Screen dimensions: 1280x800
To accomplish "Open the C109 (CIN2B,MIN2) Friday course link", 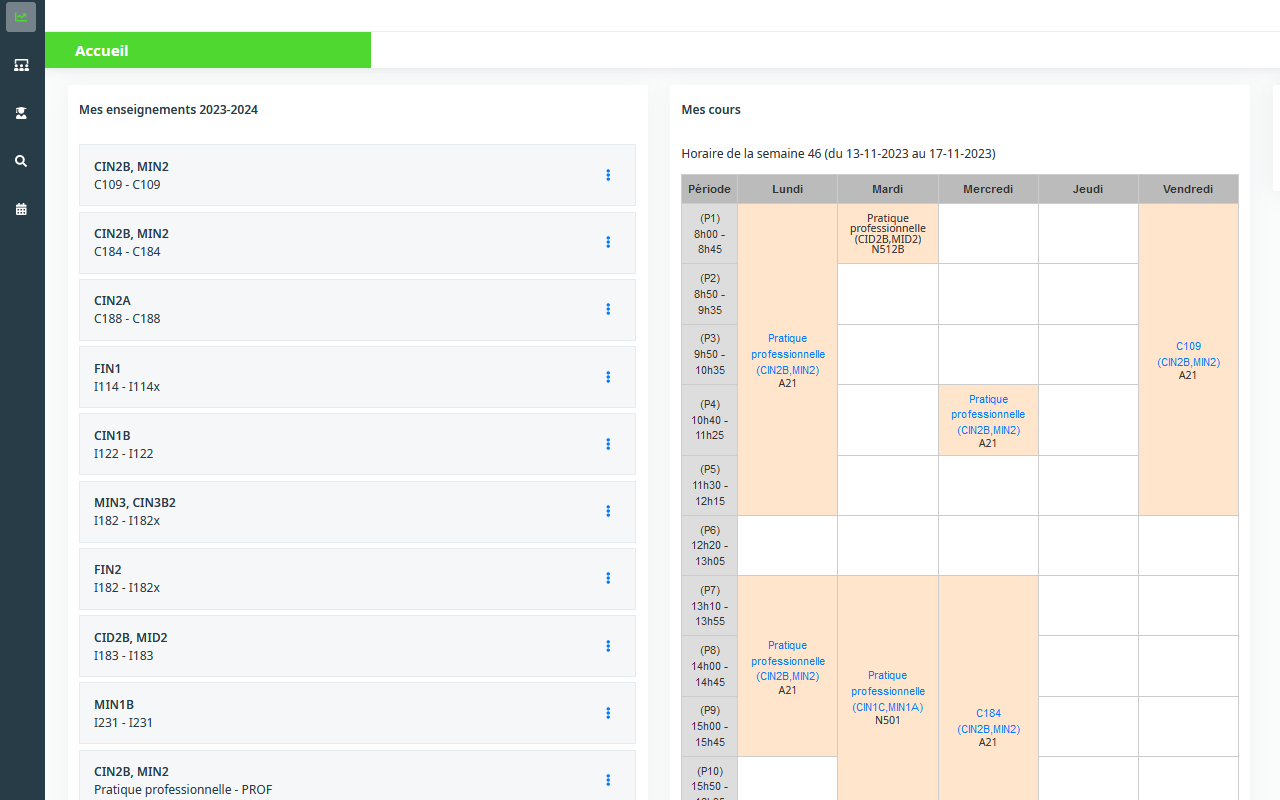I will pos(1188,354).
